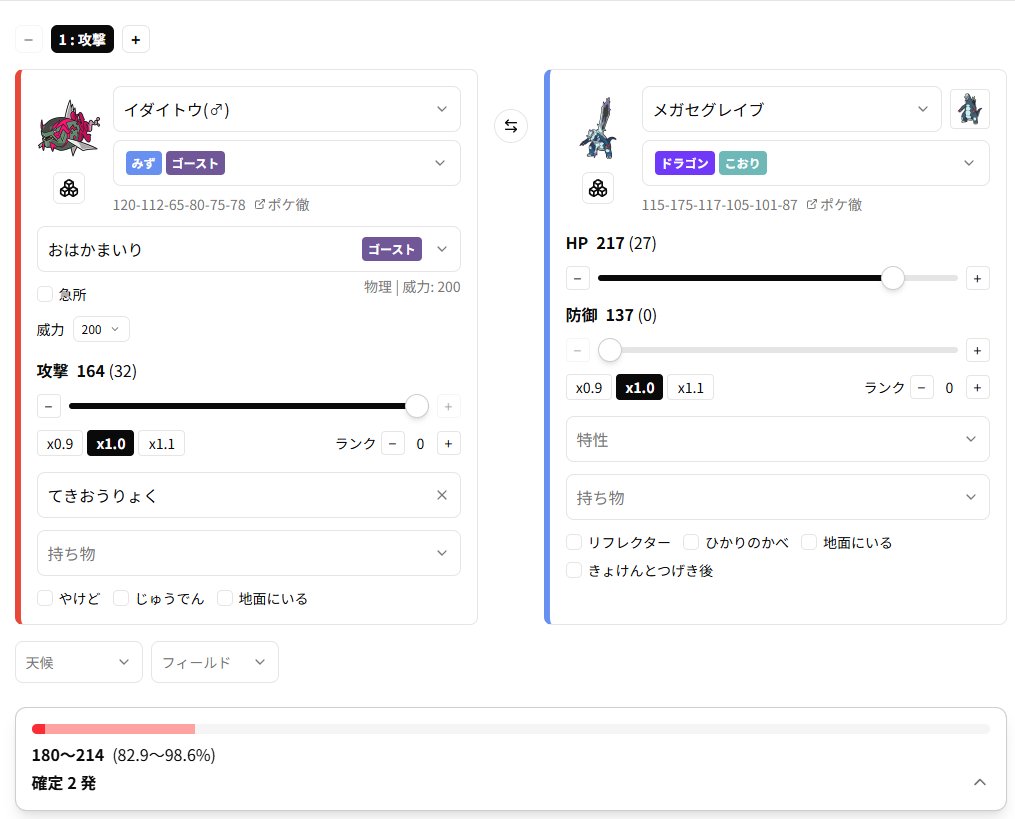Select defender nature x1.0 multiplier
The height and width of the screenshot is (819, 1015).
pyautogui.click(x=640, y=388)
